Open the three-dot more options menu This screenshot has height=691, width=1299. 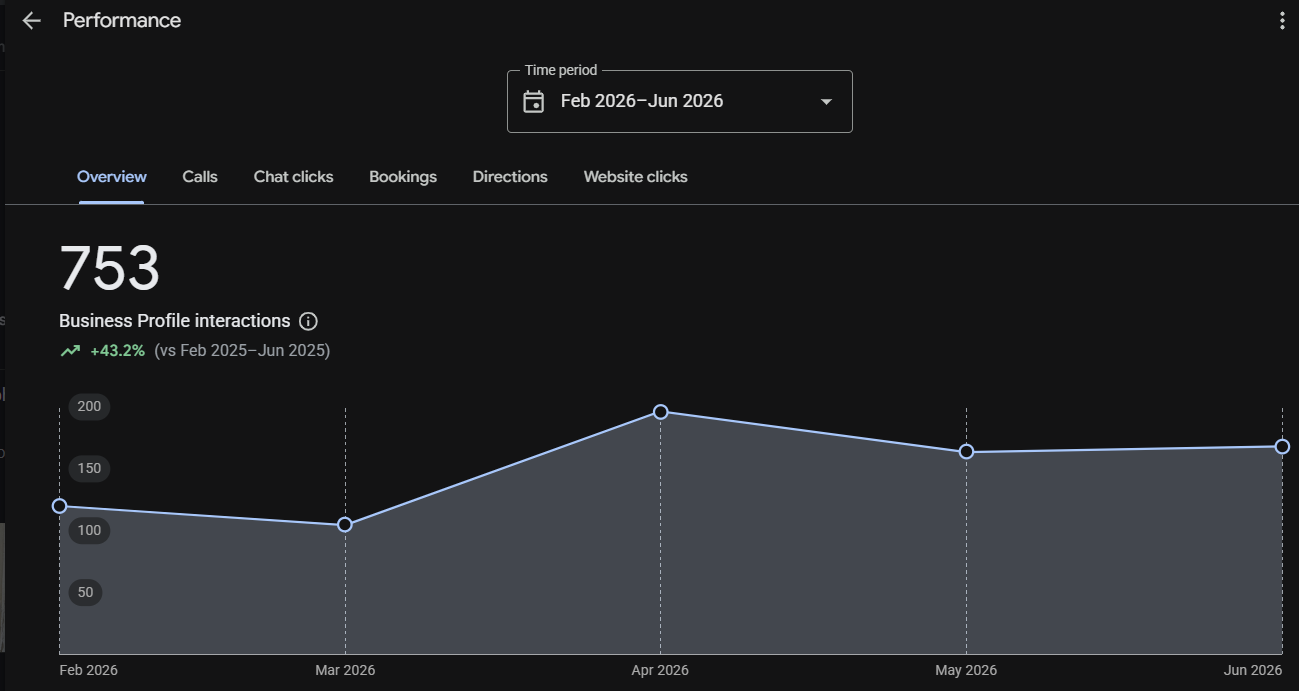click(x=1282, y=21)
